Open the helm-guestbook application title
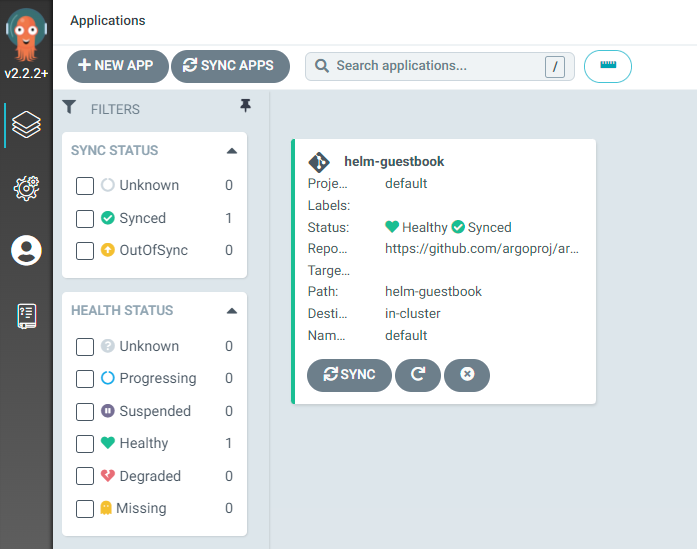This screenshot has width=697, height=549. coord(394,161)
